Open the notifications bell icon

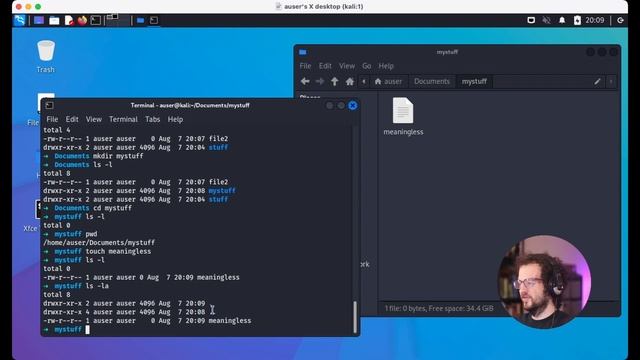pos(562,20)
